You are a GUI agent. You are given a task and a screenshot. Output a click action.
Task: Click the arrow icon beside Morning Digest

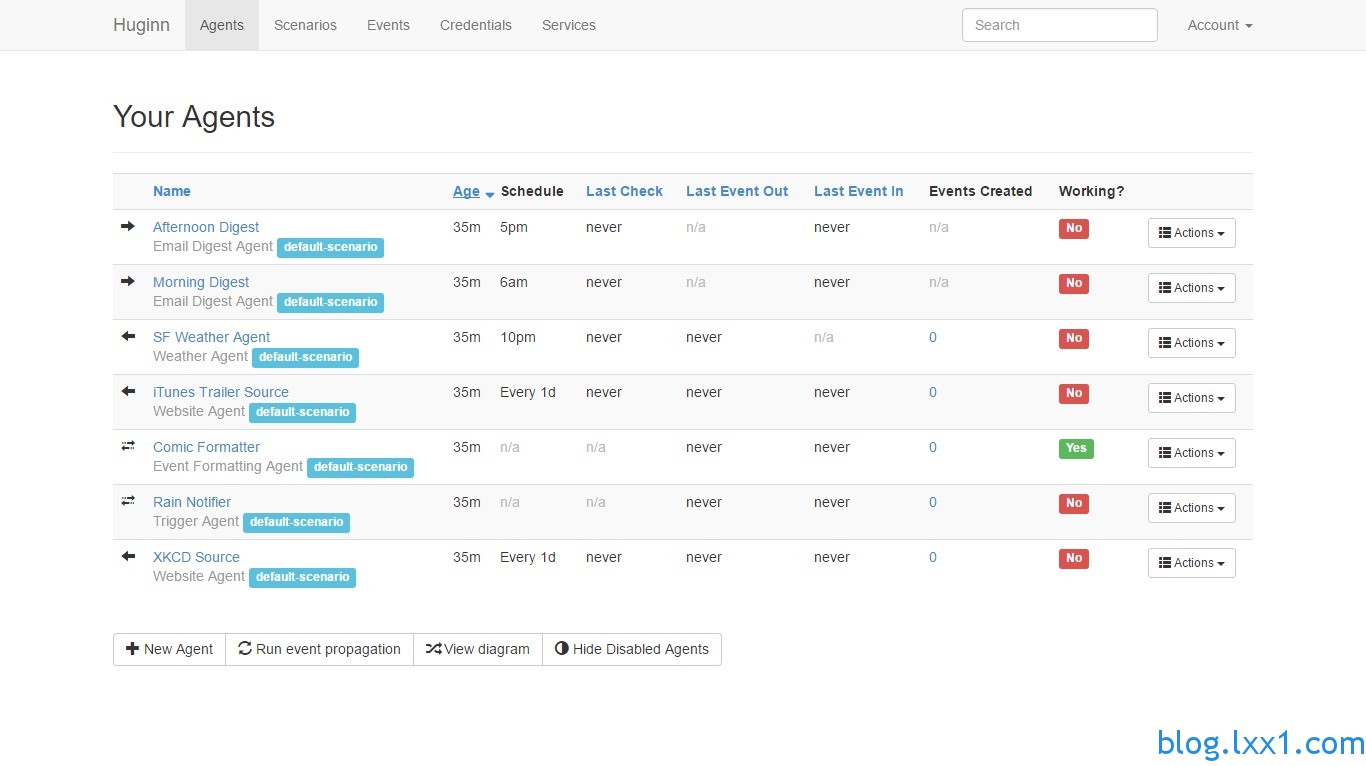[128, 281]
